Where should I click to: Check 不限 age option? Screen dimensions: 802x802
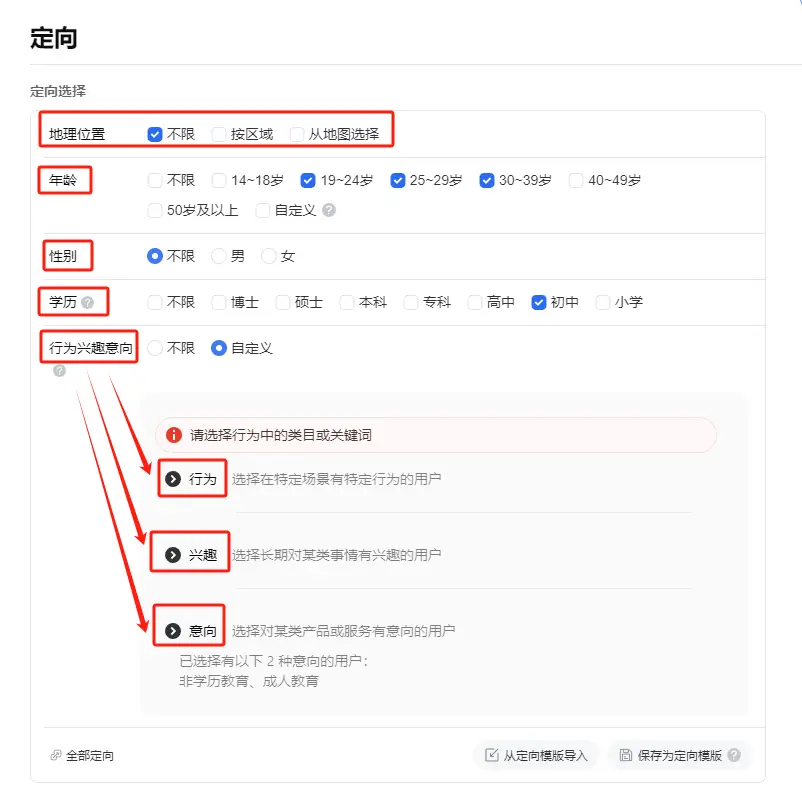(x=155, y=180)
